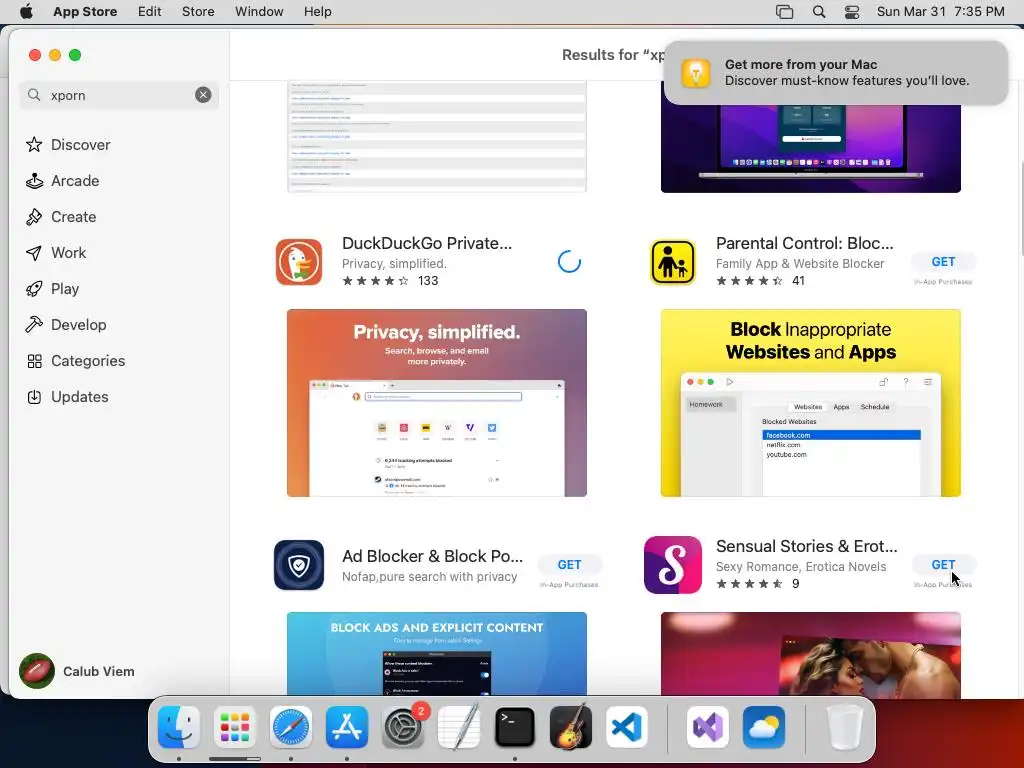The width and height of the screenshot is (1024, 768).
Task: Click the search field containing xporn
Action: [119, 95]
